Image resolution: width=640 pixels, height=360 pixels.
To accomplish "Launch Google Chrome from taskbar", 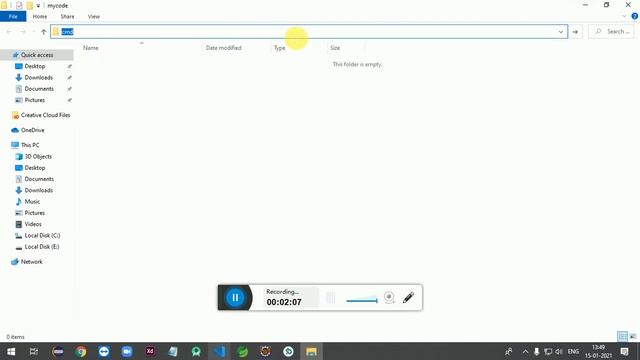I will click(81, 351).
